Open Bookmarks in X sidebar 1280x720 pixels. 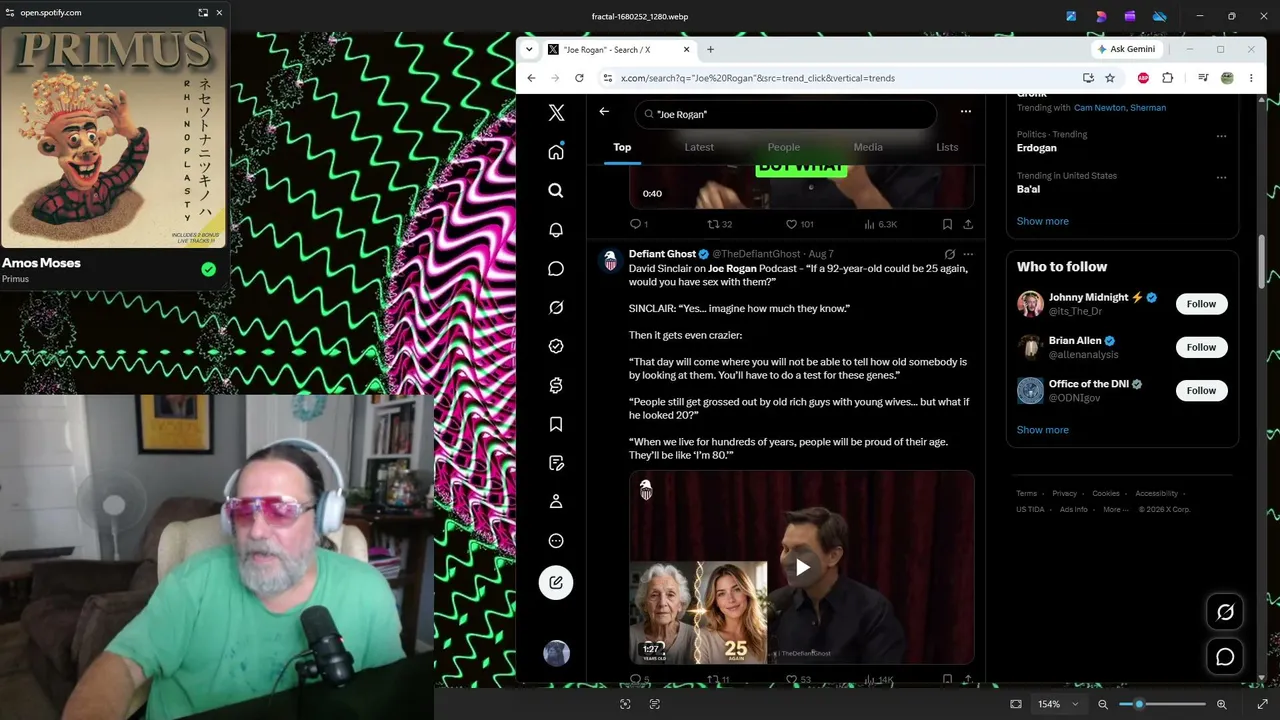556,424
